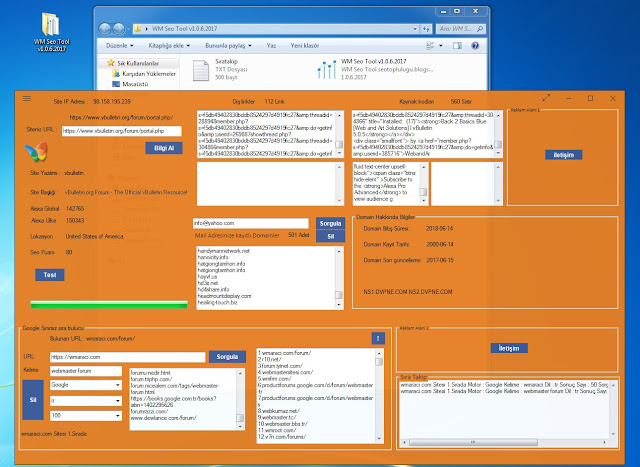Click the empty text box below Dış linkler
Image resolution: width=640 pixels, height=467 pixels.
coord(270,184)
